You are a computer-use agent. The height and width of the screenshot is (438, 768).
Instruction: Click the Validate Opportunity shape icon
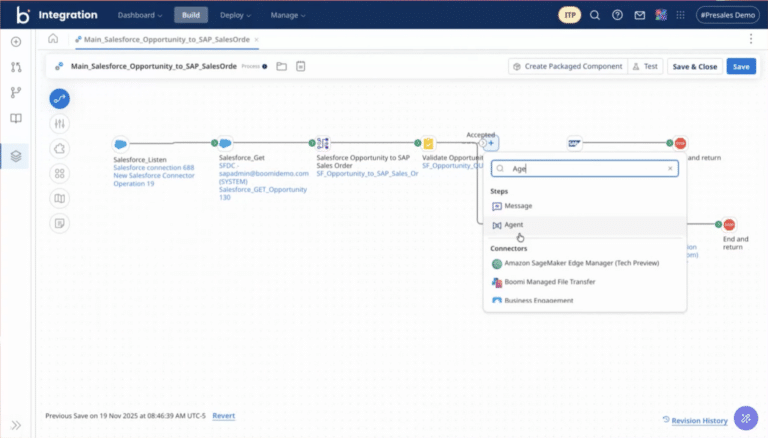click(x=428, y=144)
